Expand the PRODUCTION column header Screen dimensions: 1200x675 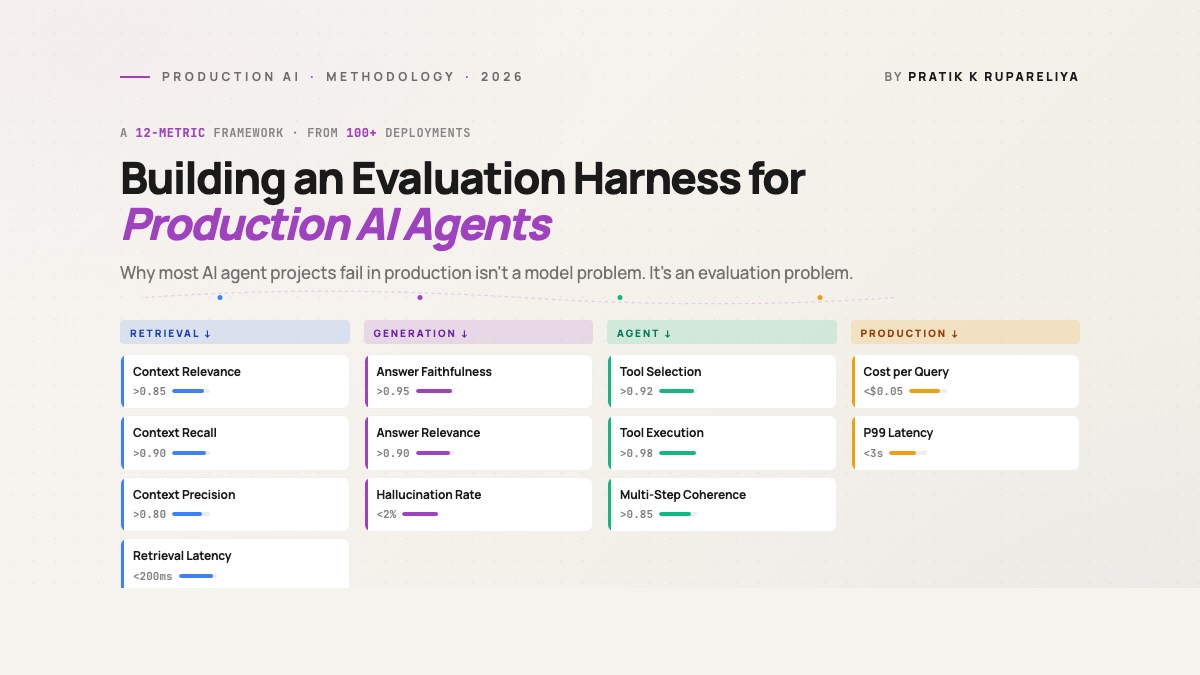tap(965, 333)
